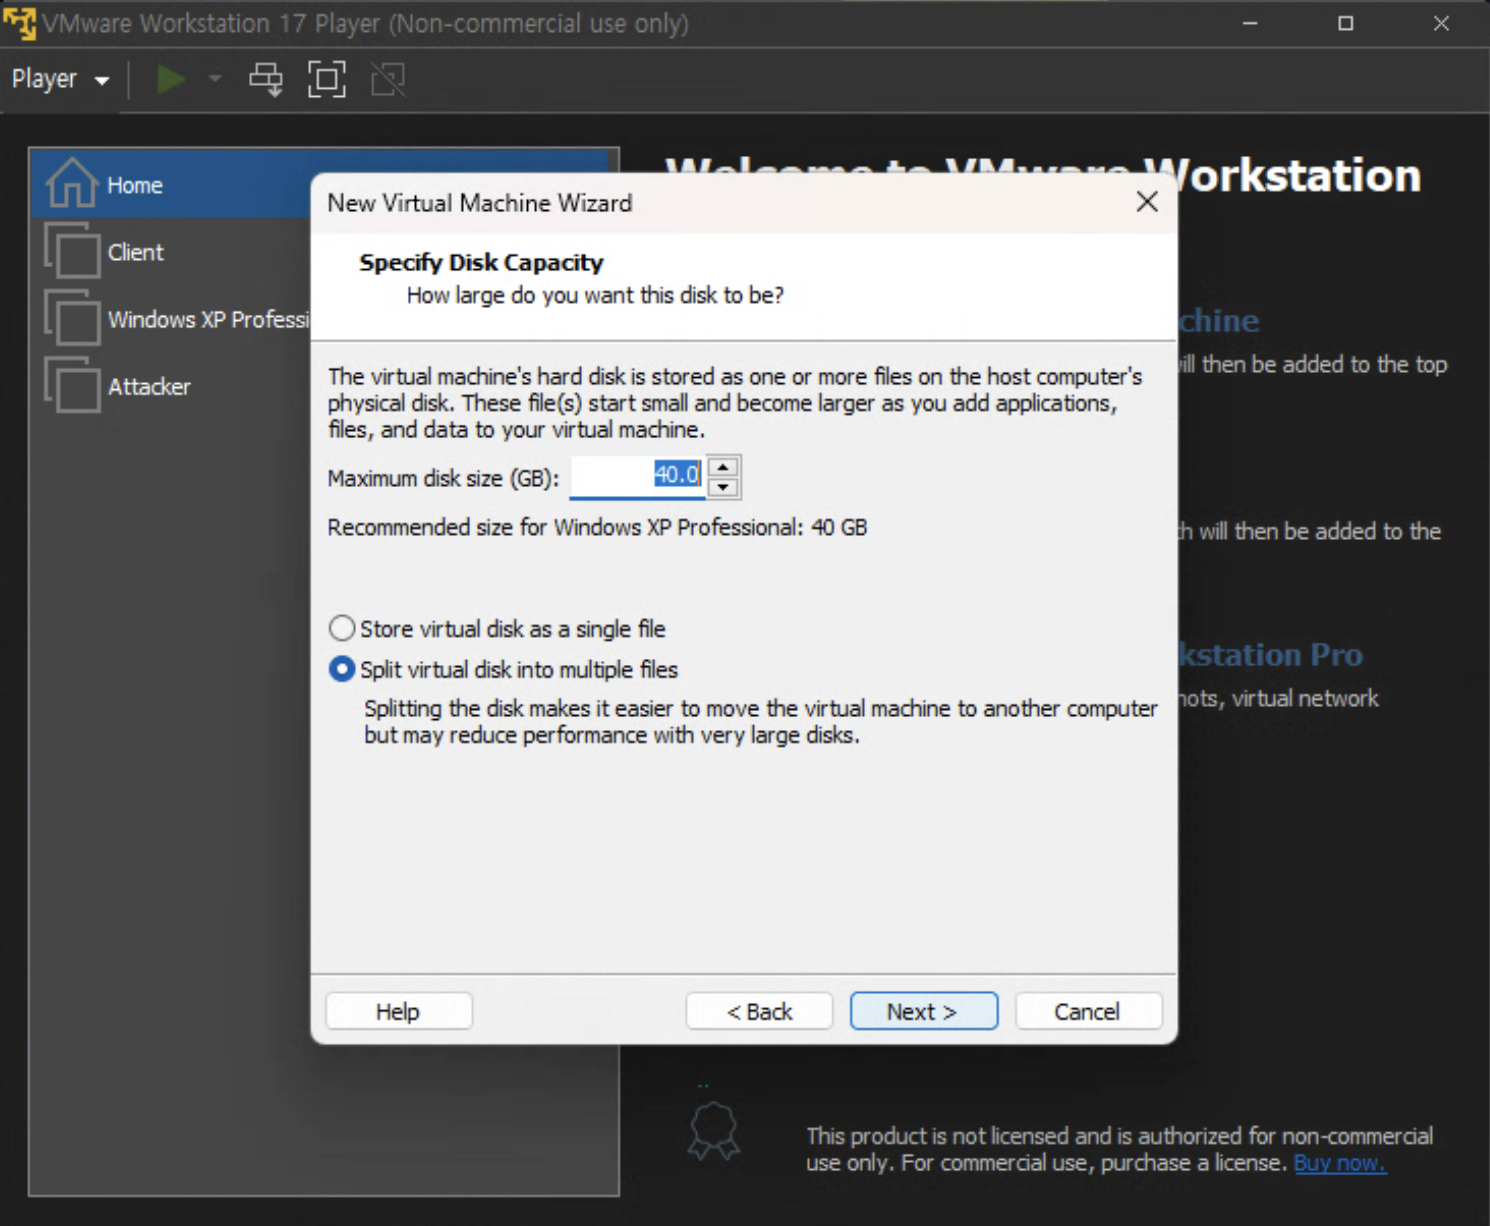Image resolution: width=1490 pixels, height=1226 pixels.
Task: Click the Home house icon
Action: pos(72,183)
